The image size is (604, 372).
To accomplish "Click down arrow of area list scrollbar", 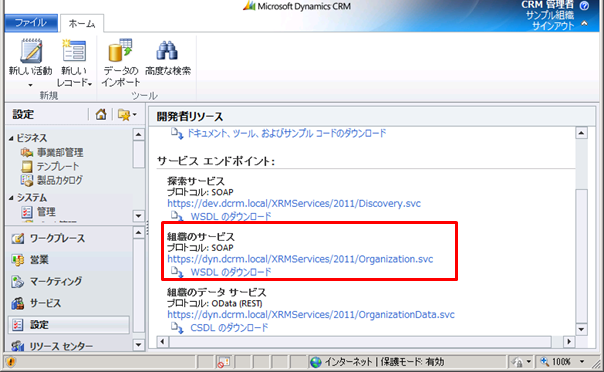I will (x=138, y=345).
